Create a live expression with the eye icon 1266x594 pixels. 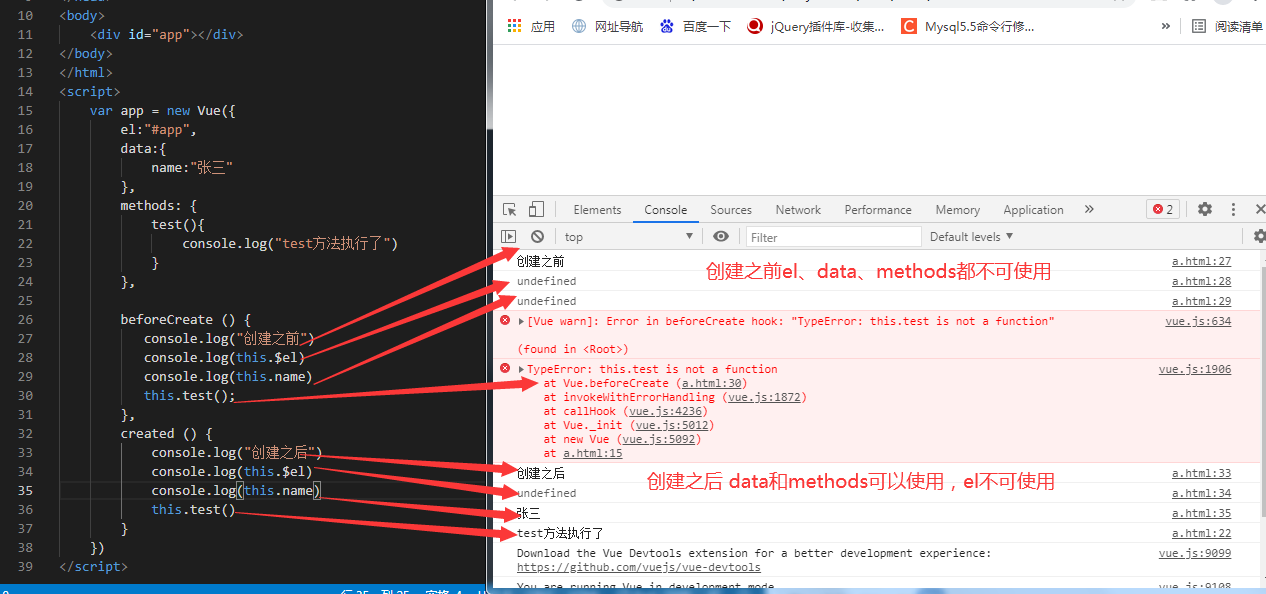721,236
